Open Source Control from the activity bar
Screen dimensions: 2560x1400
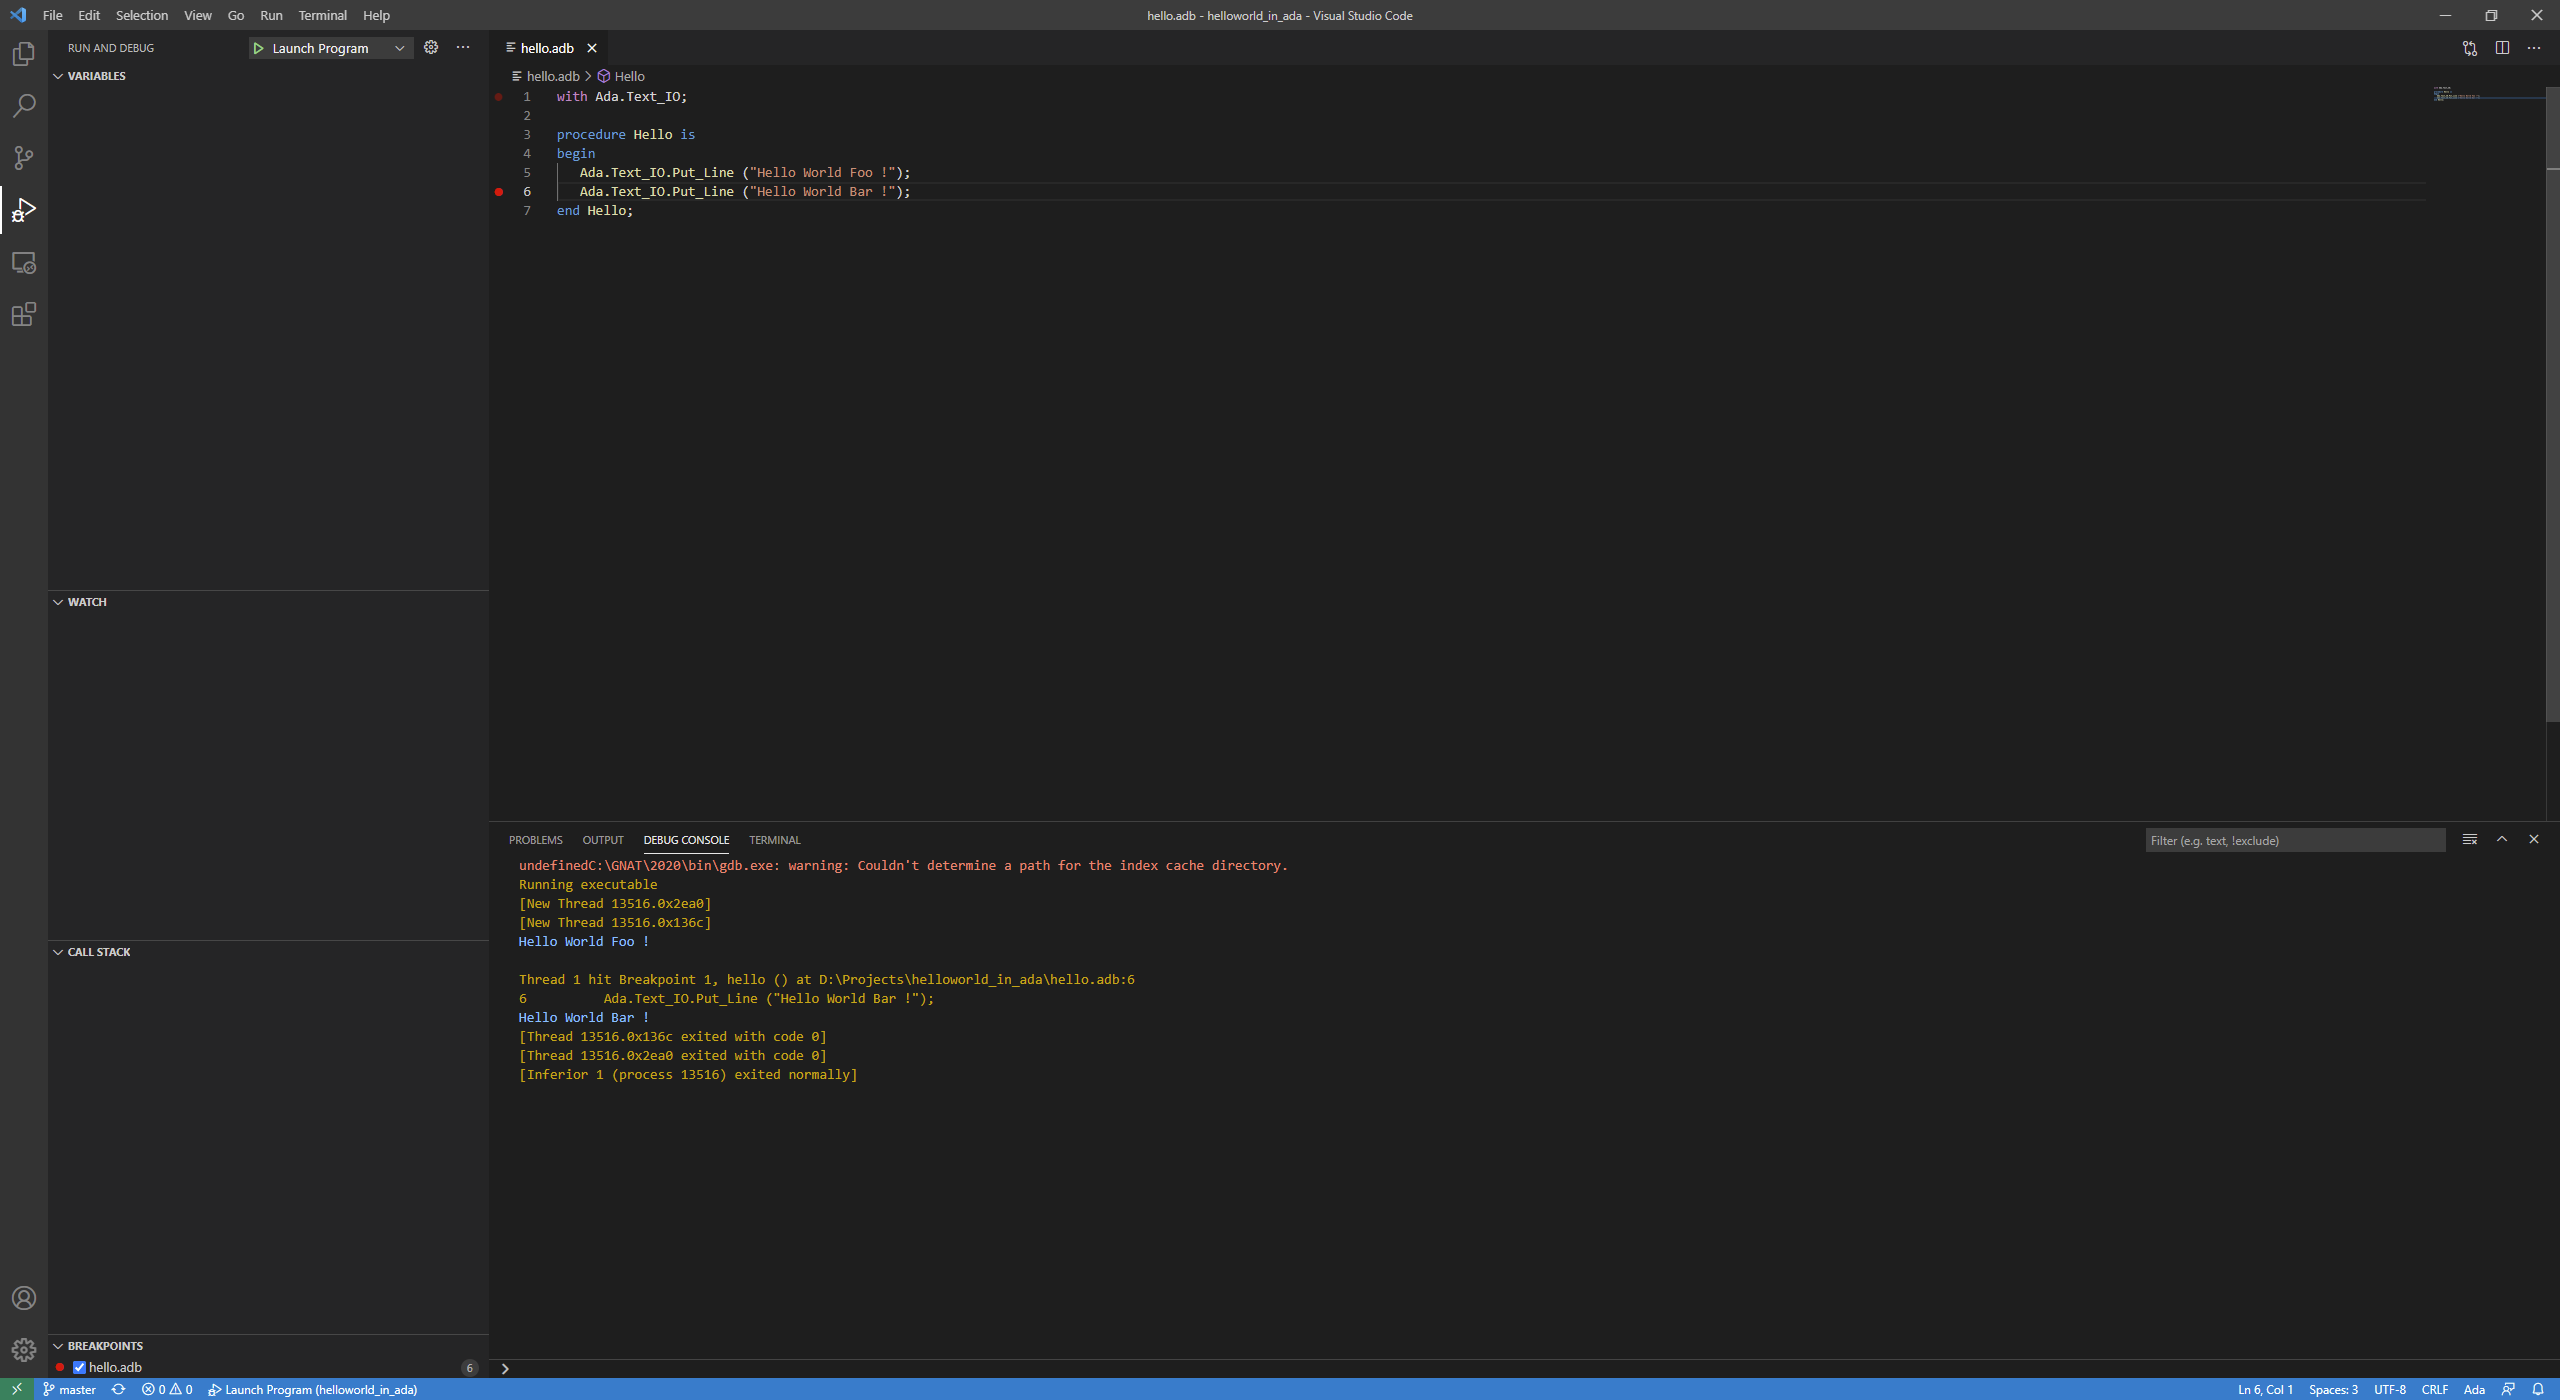[24, 157]
